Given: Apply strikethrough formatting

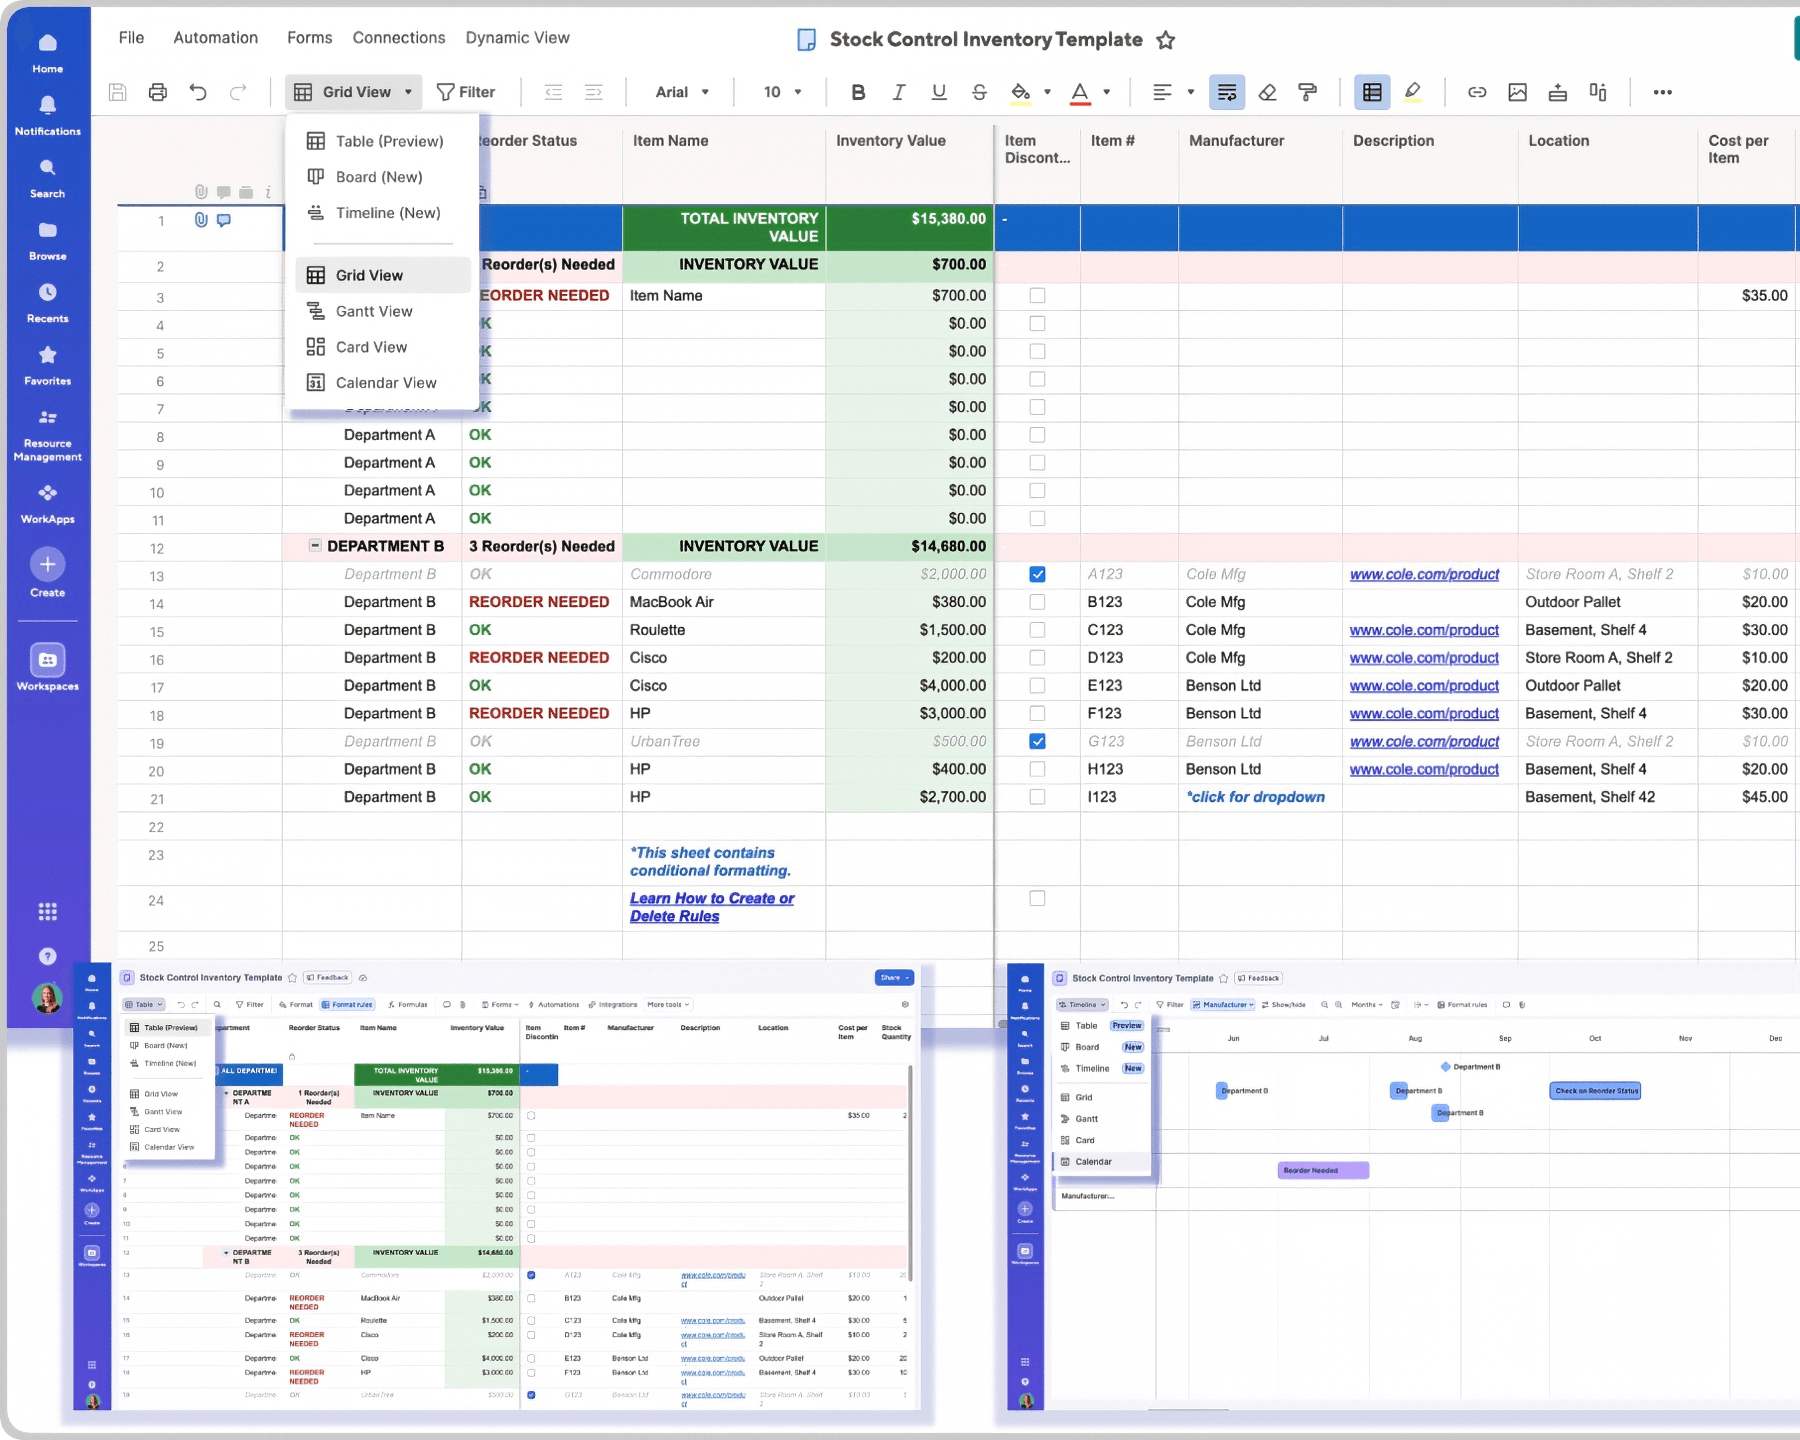Looking at the screenshot, I should [x=979, y=92].
